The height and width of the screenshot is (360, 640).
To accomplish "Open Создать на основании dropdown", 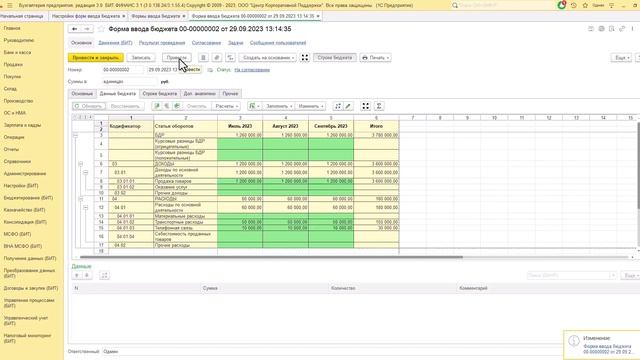I will click(x=268, y=58).
